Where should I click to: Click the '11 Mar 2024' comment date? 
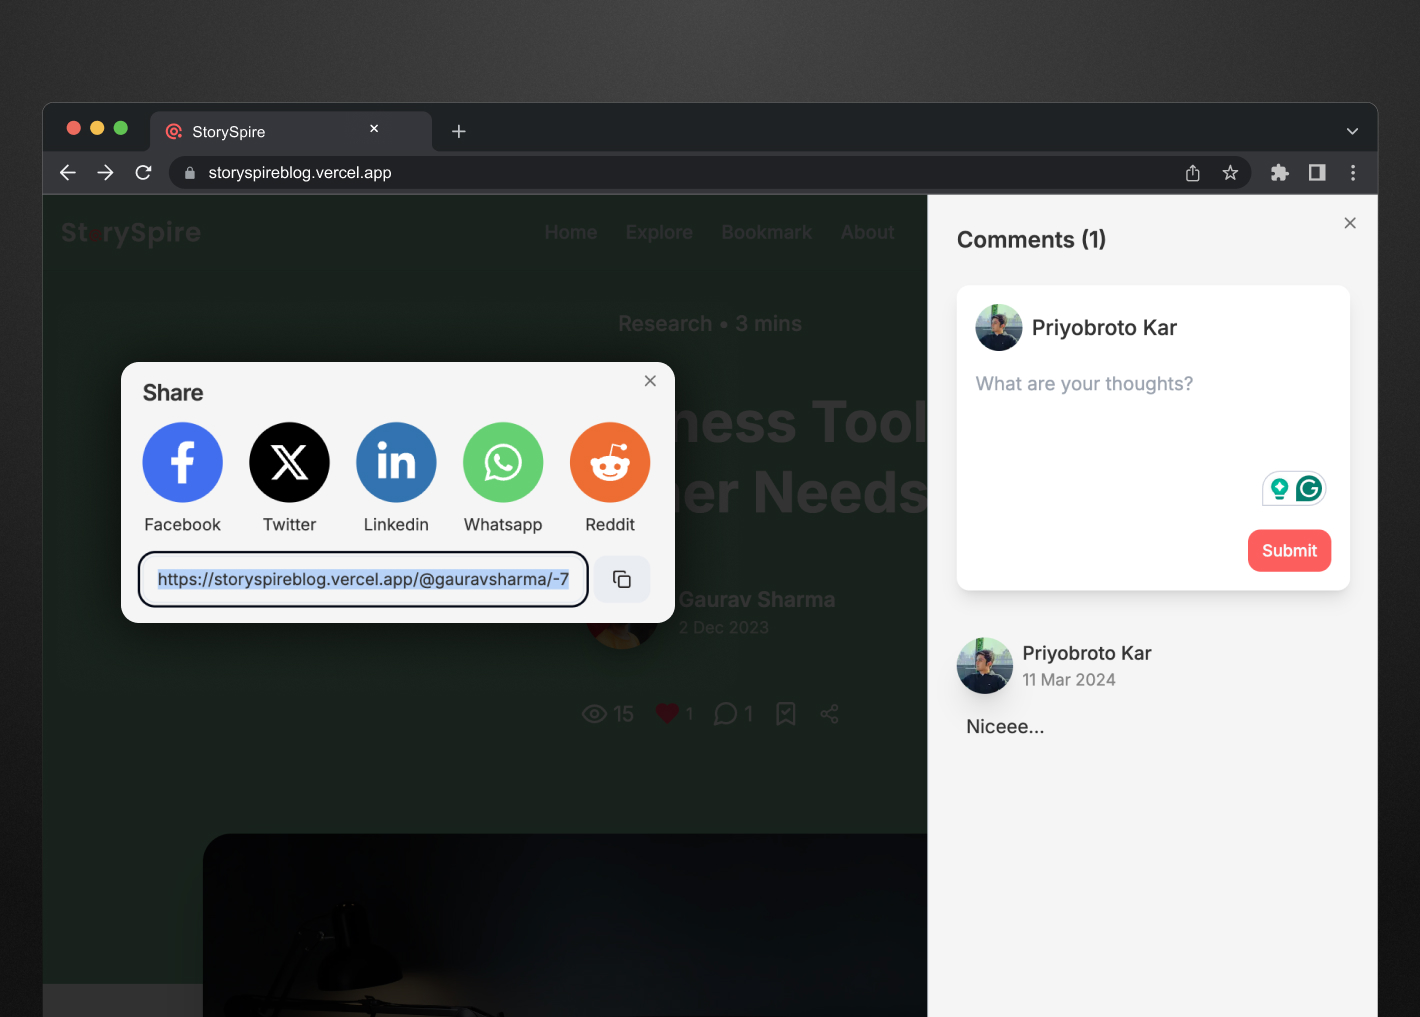click(x=1069, y=680)
